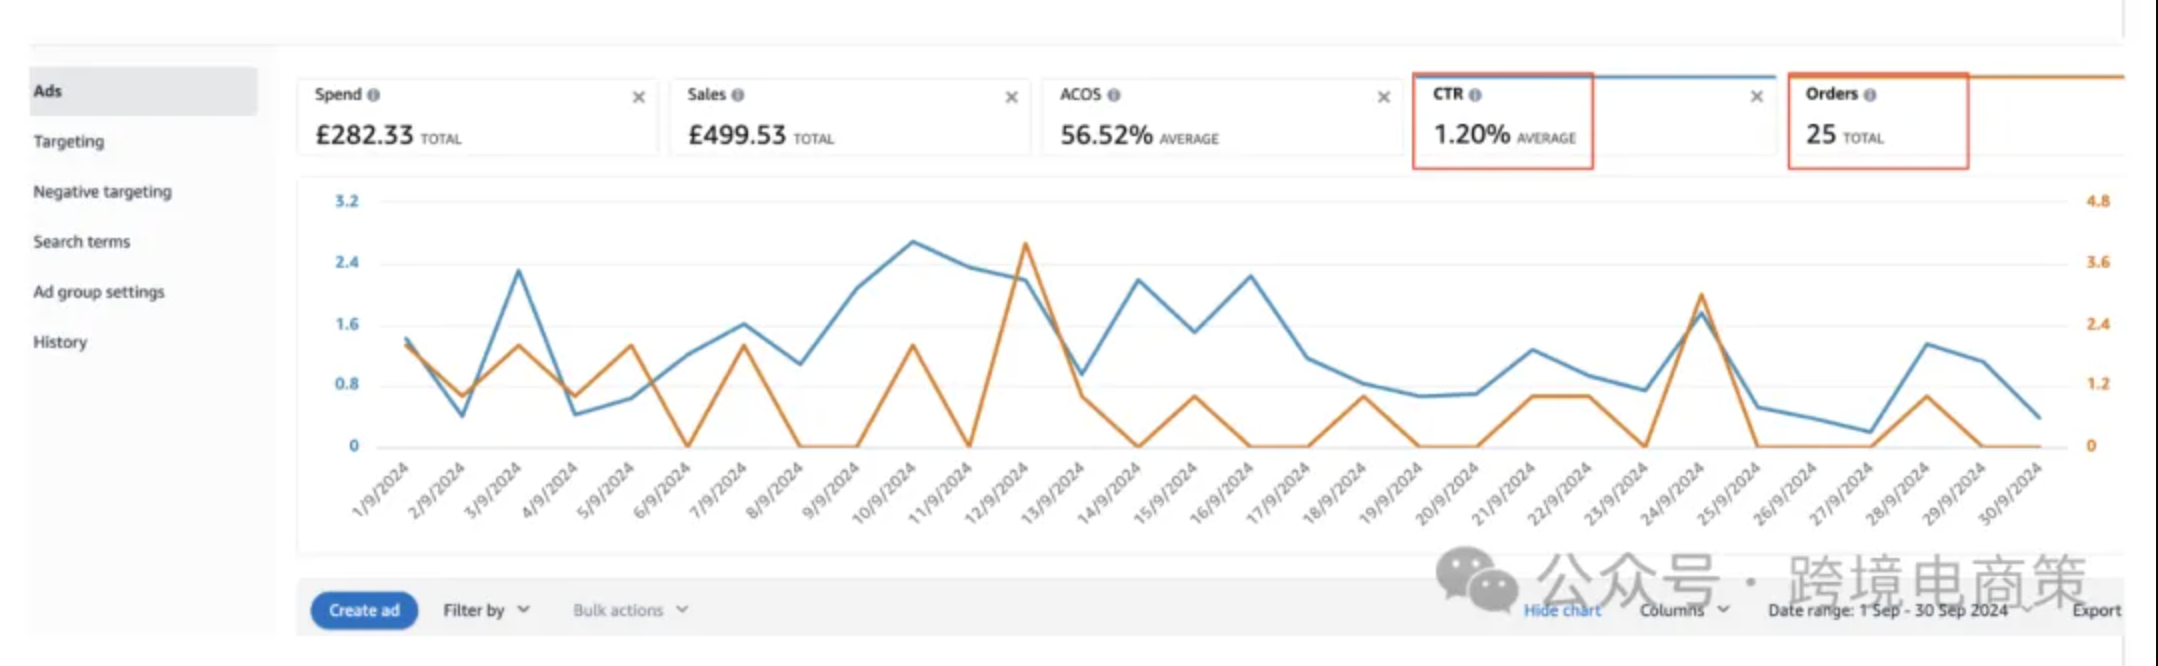Switch to Search terms

pos(82,241)
